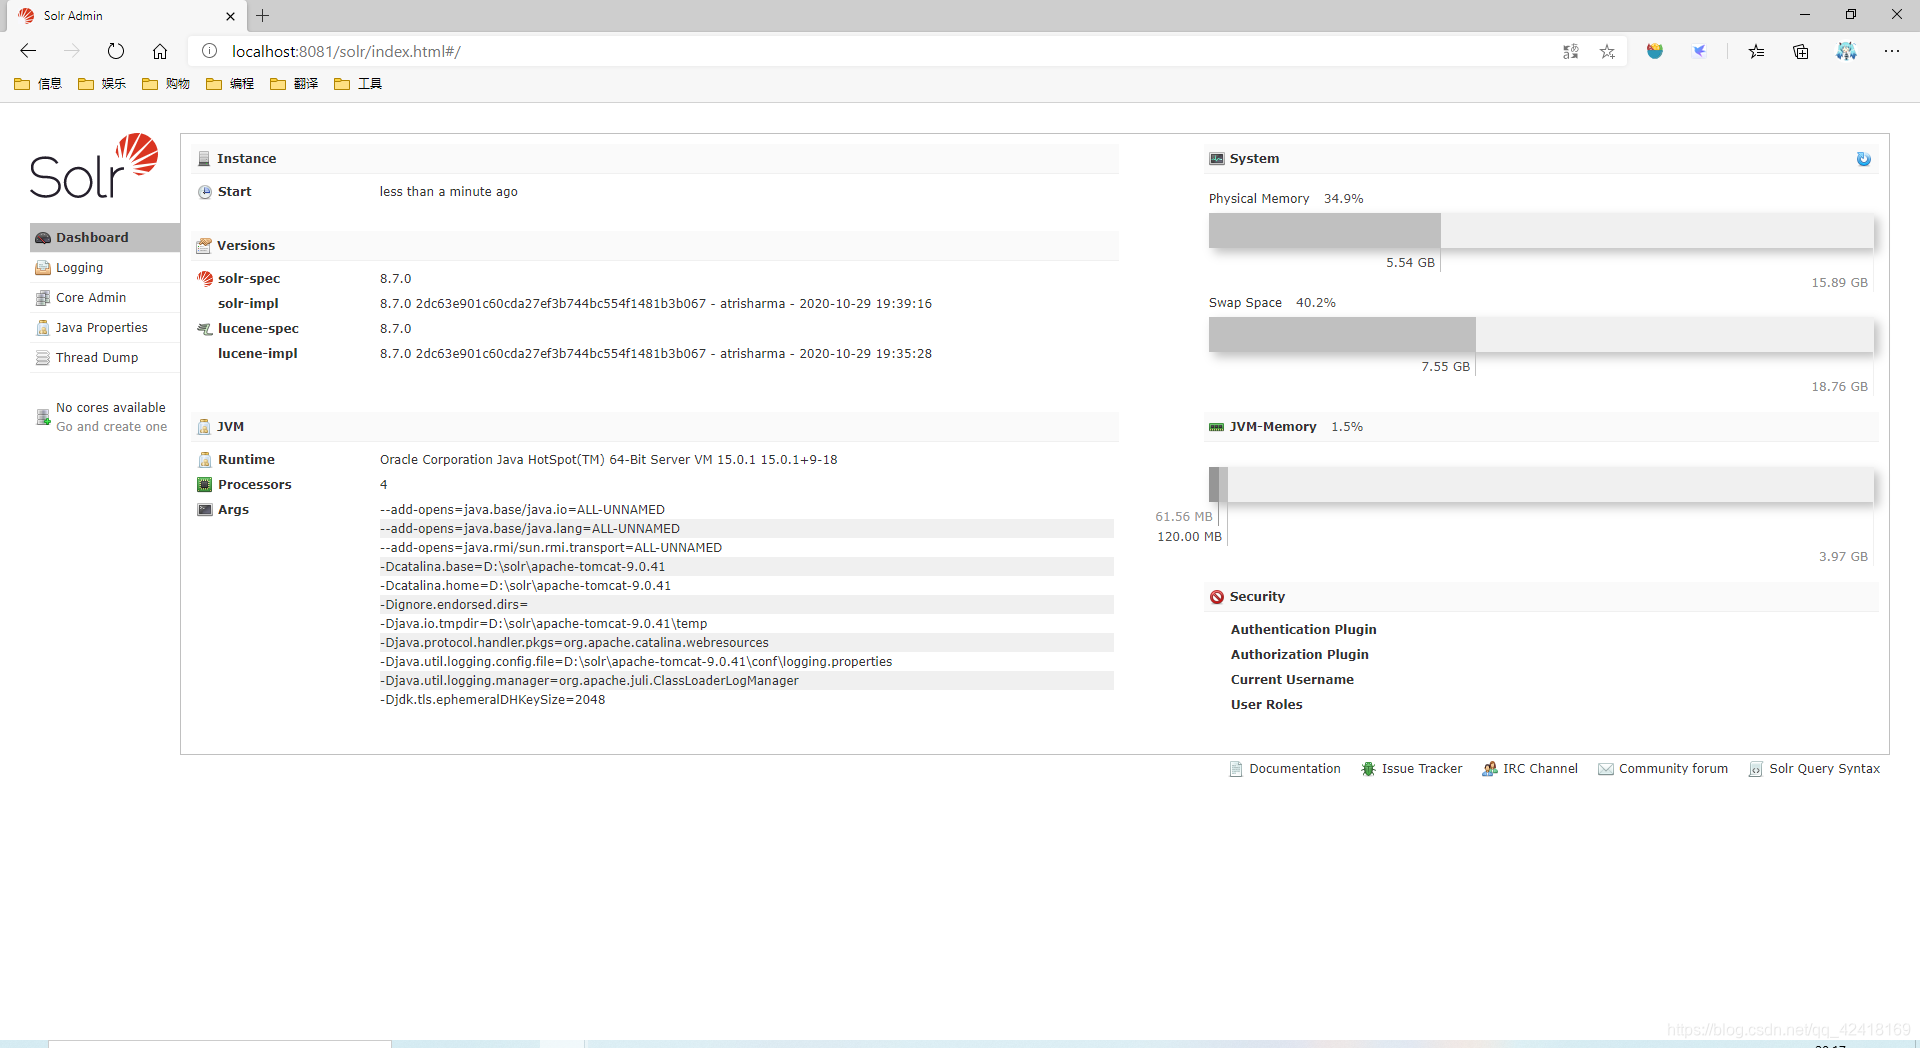Open the browser Settings and more menu

(1892, 51)
